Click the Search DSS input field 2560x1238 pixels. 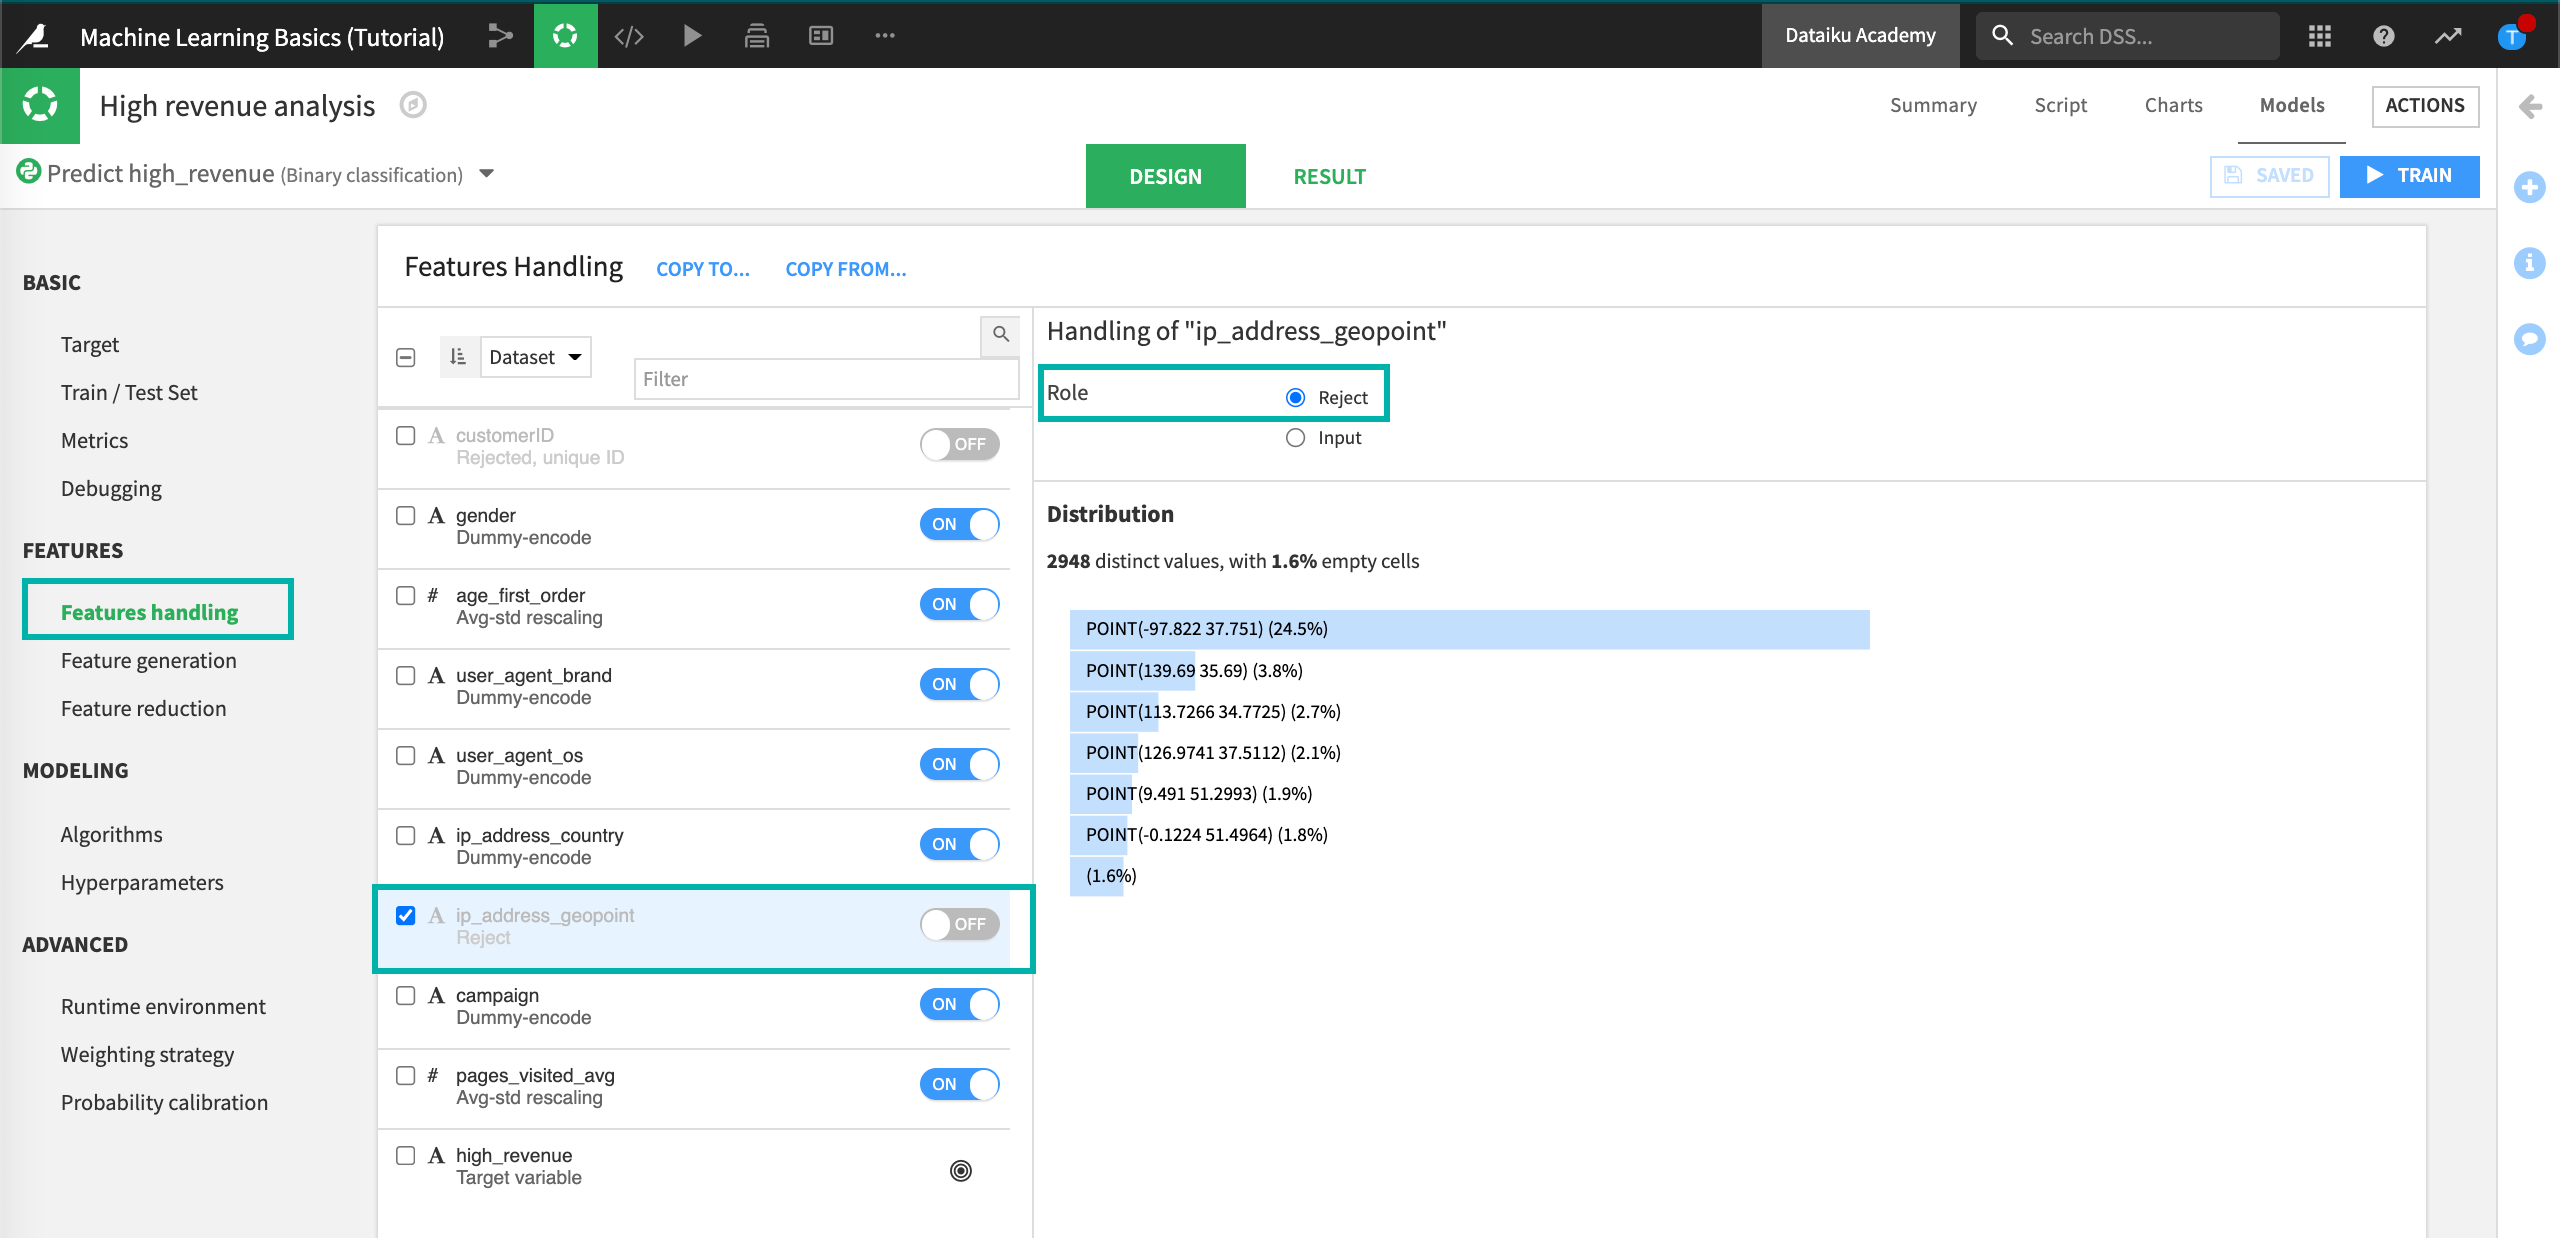click(2128, 36)
